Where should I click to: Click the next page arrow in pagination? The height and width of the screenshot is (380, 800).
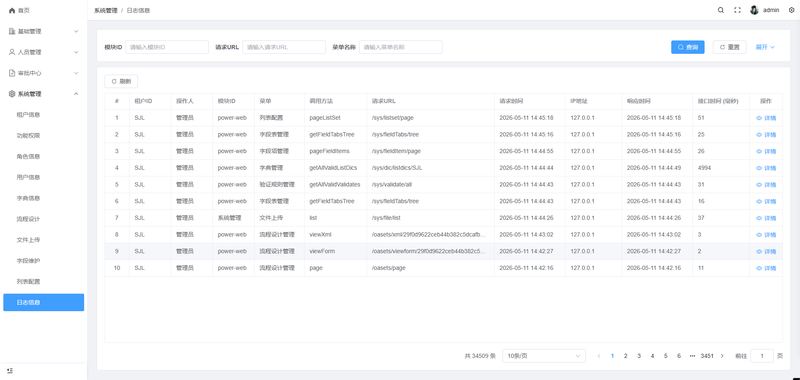(722, 356)
